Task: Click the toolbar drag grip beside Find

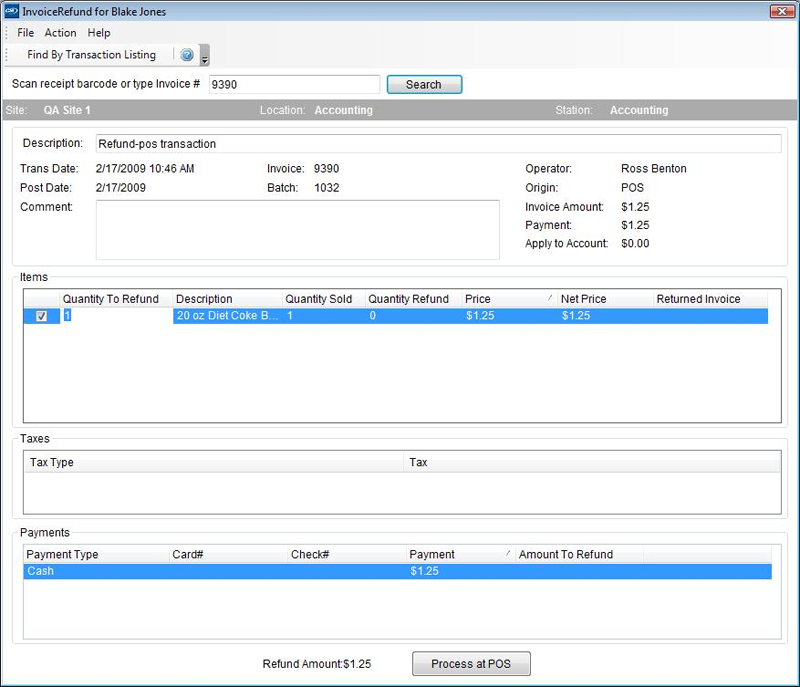Action: coord(7,55)
